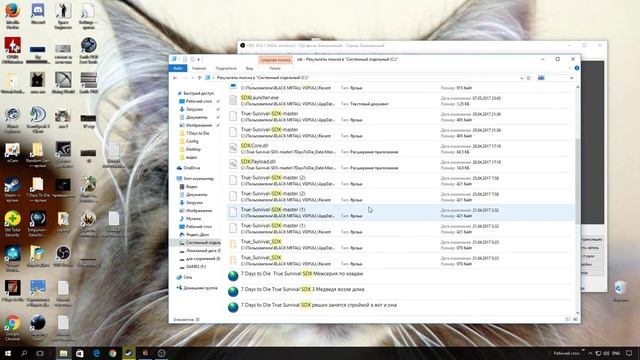
Task: Click the address bar path field
Action: pyautogui.click(x=363, y=78)
